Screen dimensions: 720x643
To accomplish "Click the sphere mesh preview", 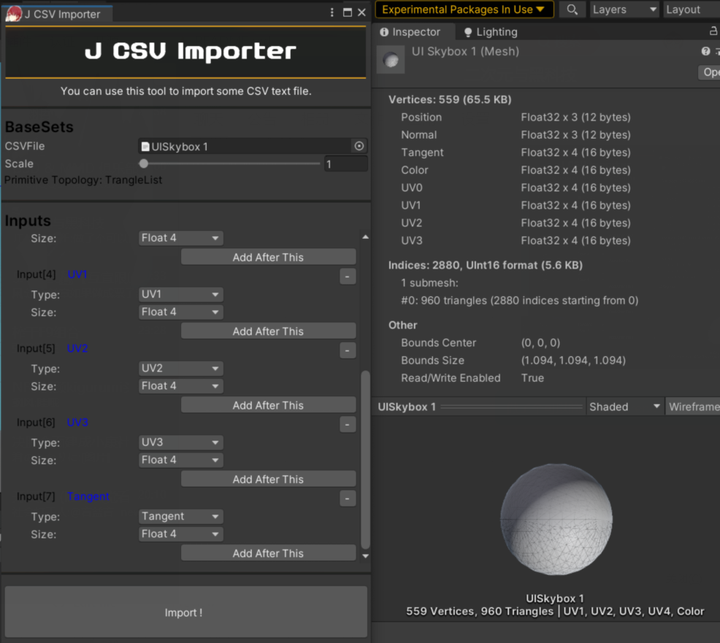I will tap(556, 519).
